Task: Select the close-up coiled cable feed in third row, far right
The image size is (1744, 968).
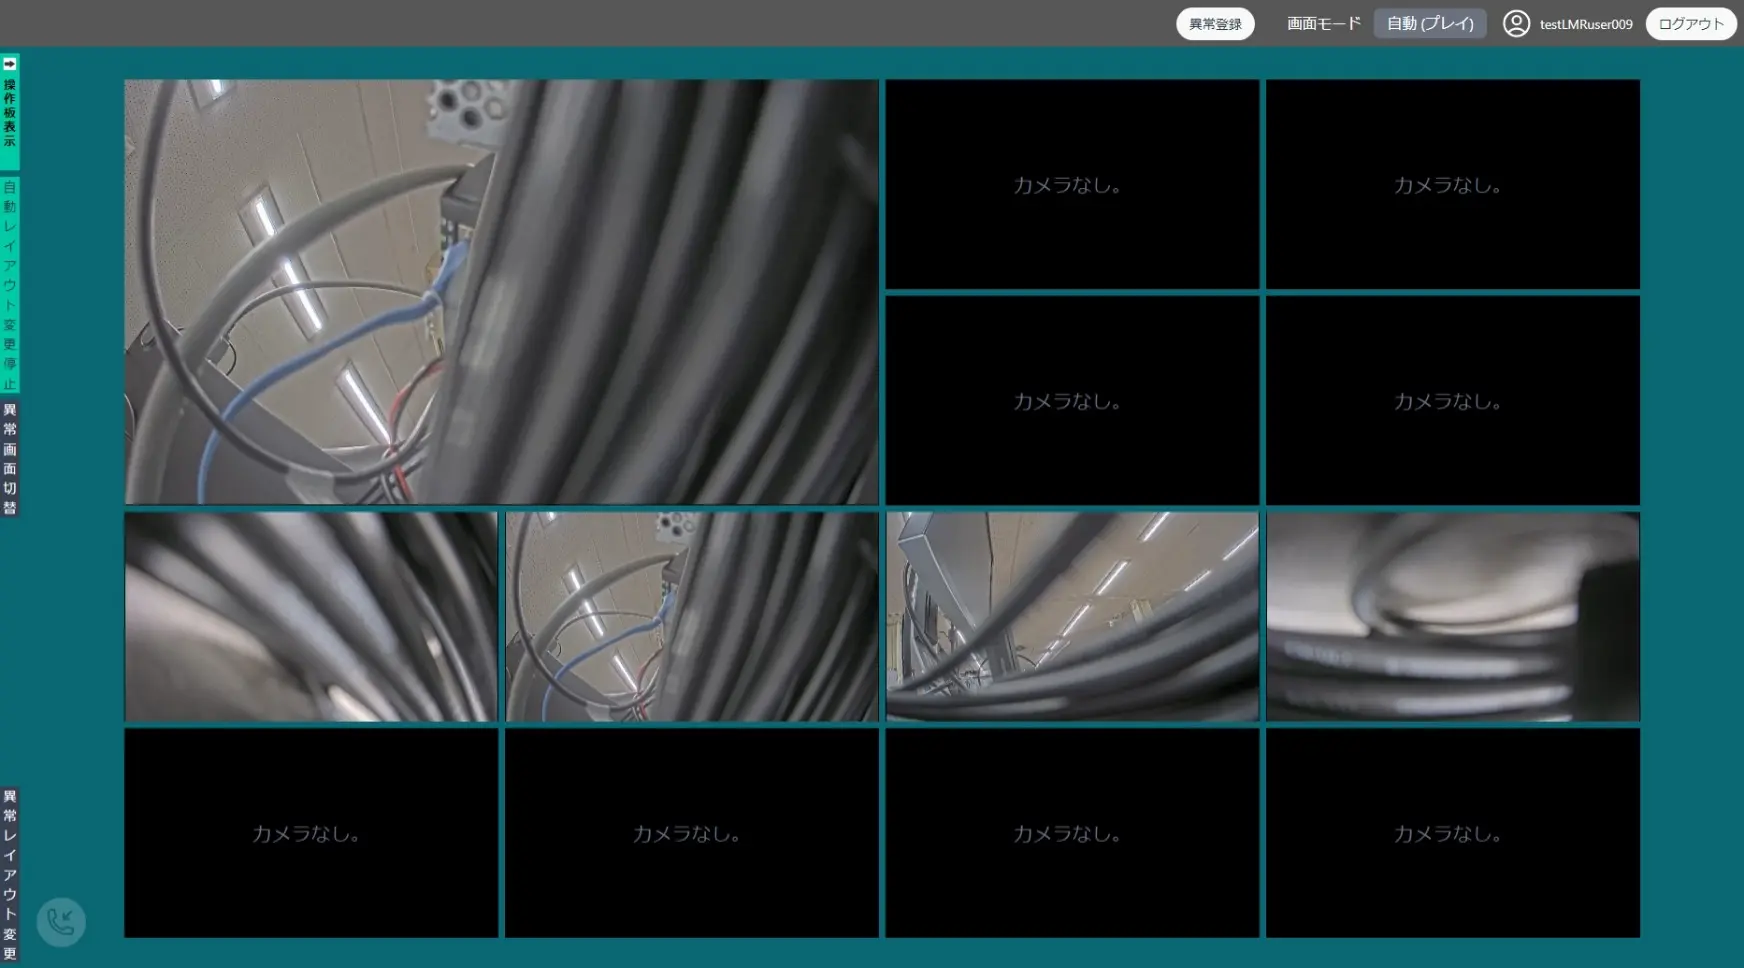Action: 1452,617
